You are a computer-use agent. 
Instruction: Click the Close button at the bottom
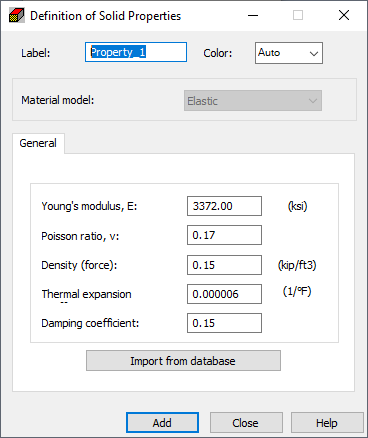(x=246, y=423)
